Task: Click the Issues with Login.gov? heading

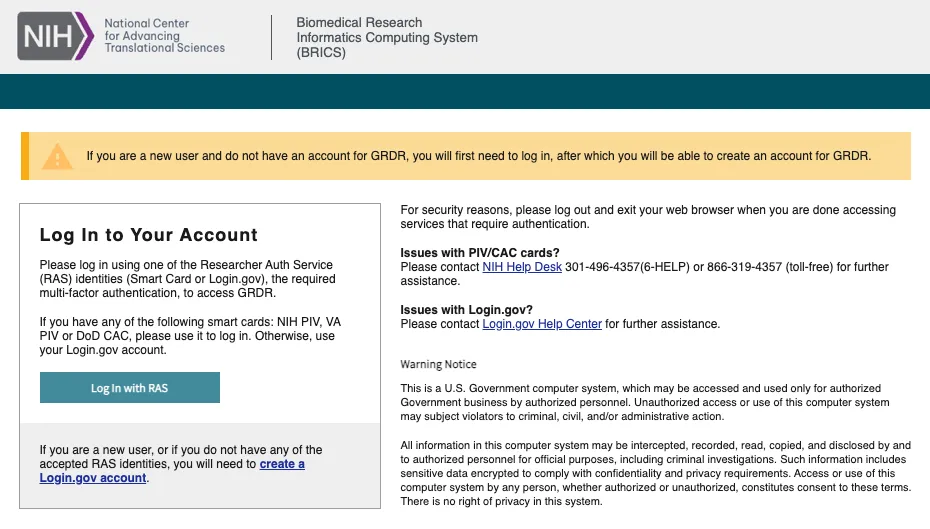Action: point(466,310)
